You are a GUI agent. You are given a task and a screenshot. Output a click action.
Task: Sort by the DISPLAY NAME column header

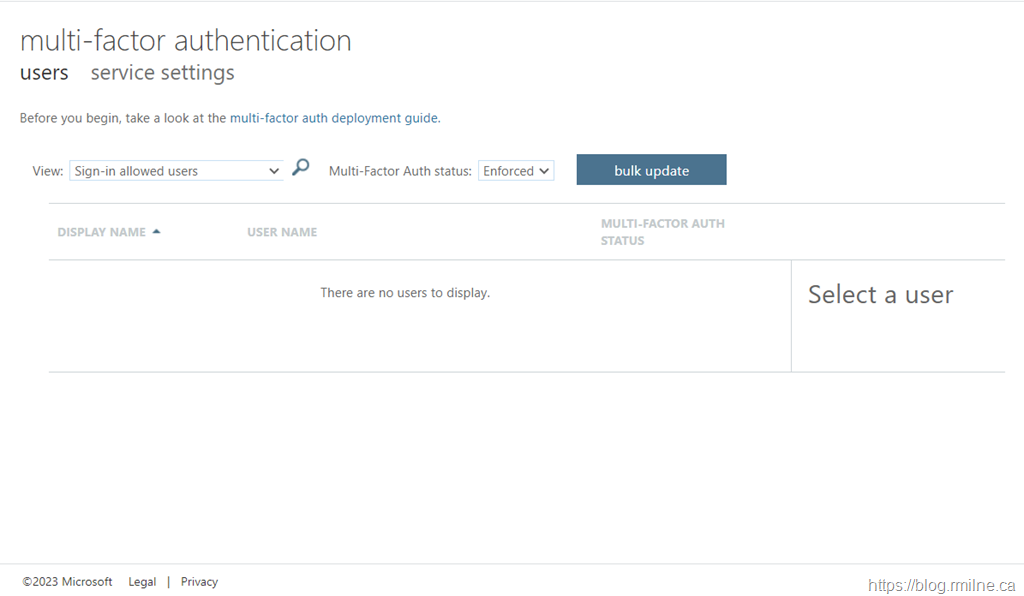pyautogui.click(x=101, y=232)
